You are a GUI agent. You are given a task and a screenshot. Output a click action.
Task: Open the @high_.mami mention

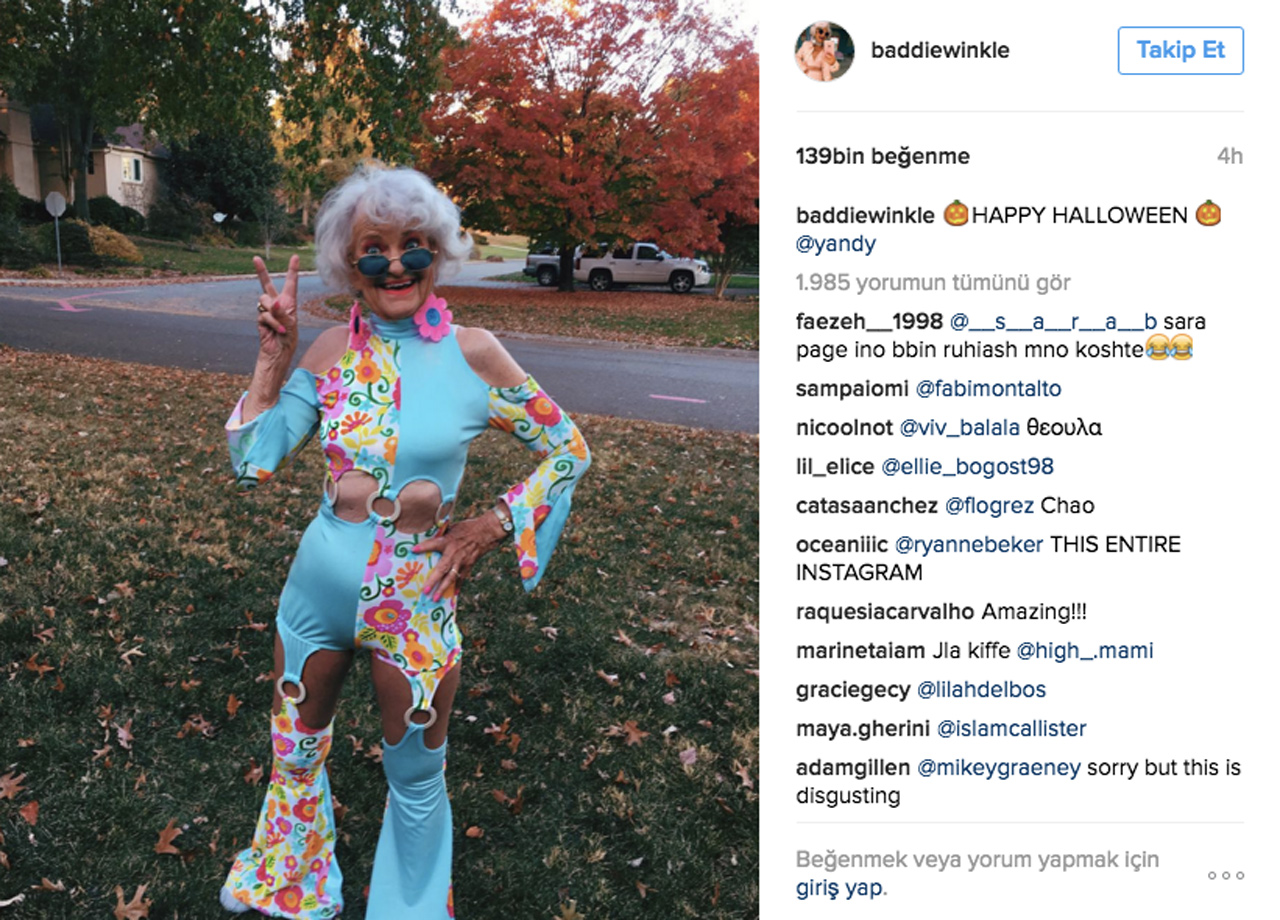pyautogui.click(x=1085, y=651)
